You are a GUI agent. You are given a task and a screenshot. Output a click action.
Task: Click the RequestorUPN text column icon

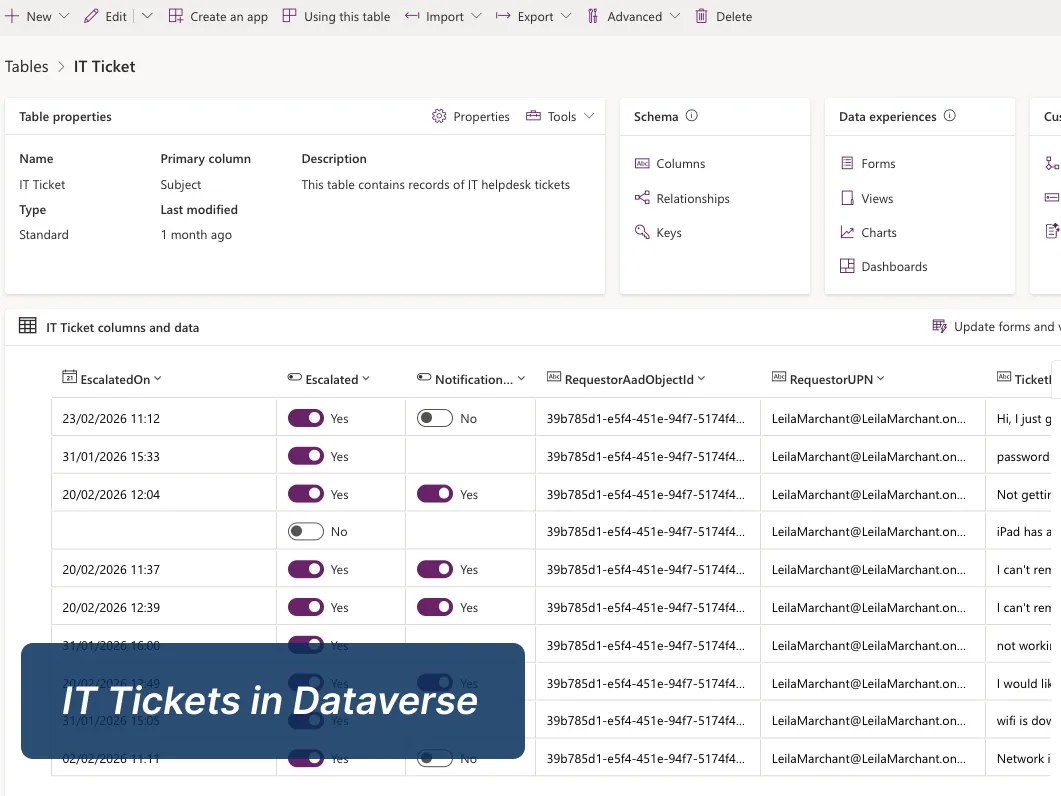tap(779, 377)
